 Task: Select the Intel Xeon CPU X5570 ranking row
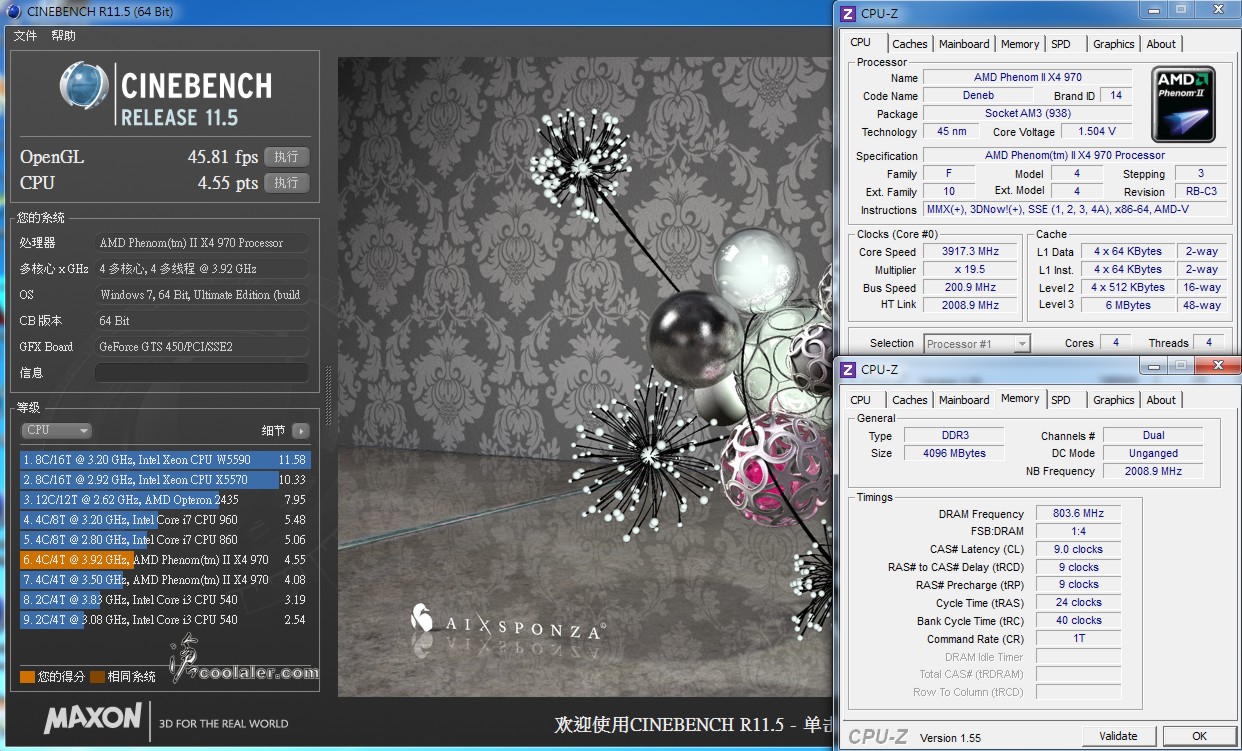[165, 480]
